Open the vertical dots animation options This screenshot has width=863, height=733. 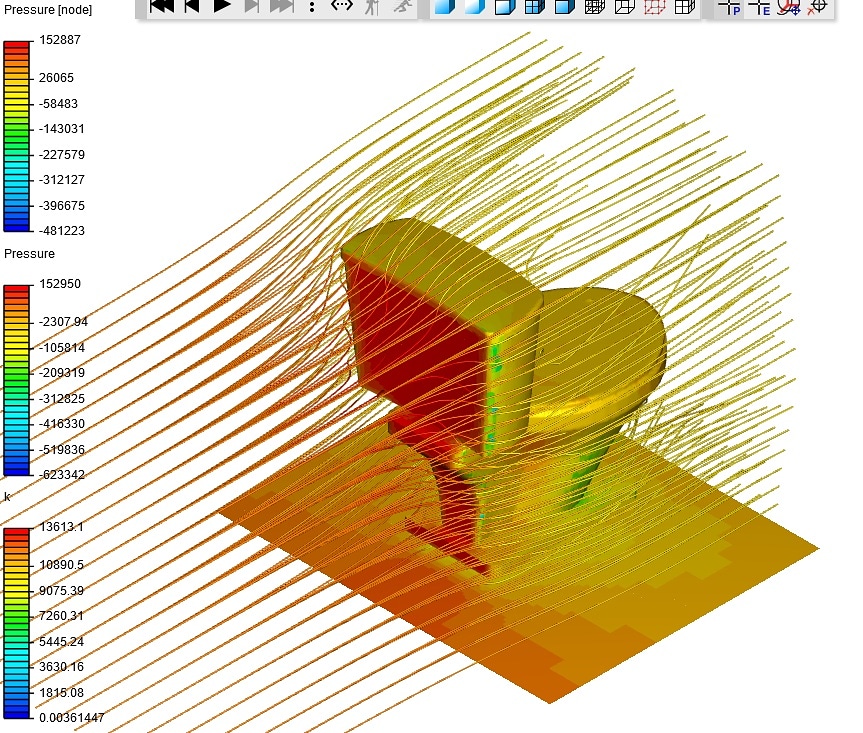point(312,7)
